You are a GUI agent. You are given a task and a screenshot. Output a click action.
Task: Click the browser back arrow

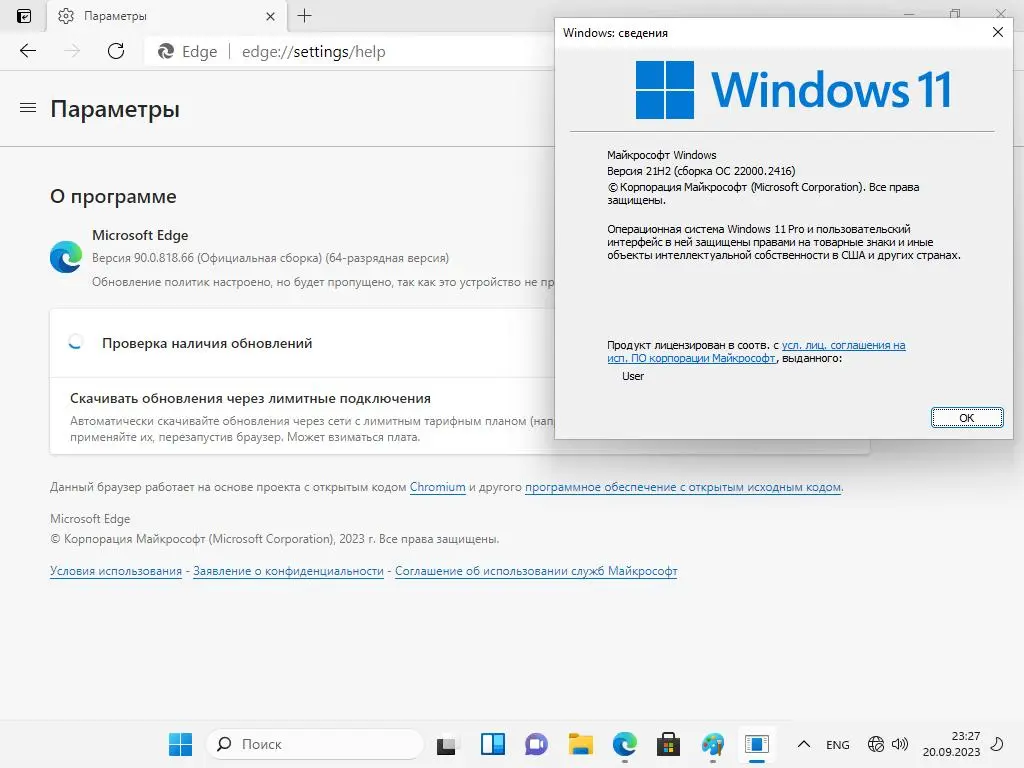tap(28, 51)
